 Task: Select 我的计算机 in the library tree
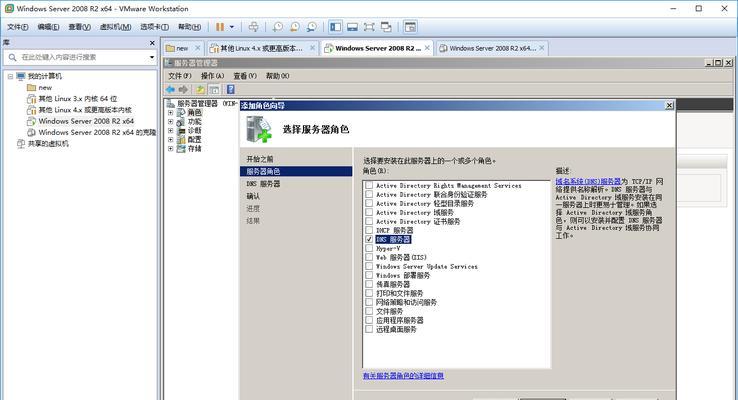point(45,76)
